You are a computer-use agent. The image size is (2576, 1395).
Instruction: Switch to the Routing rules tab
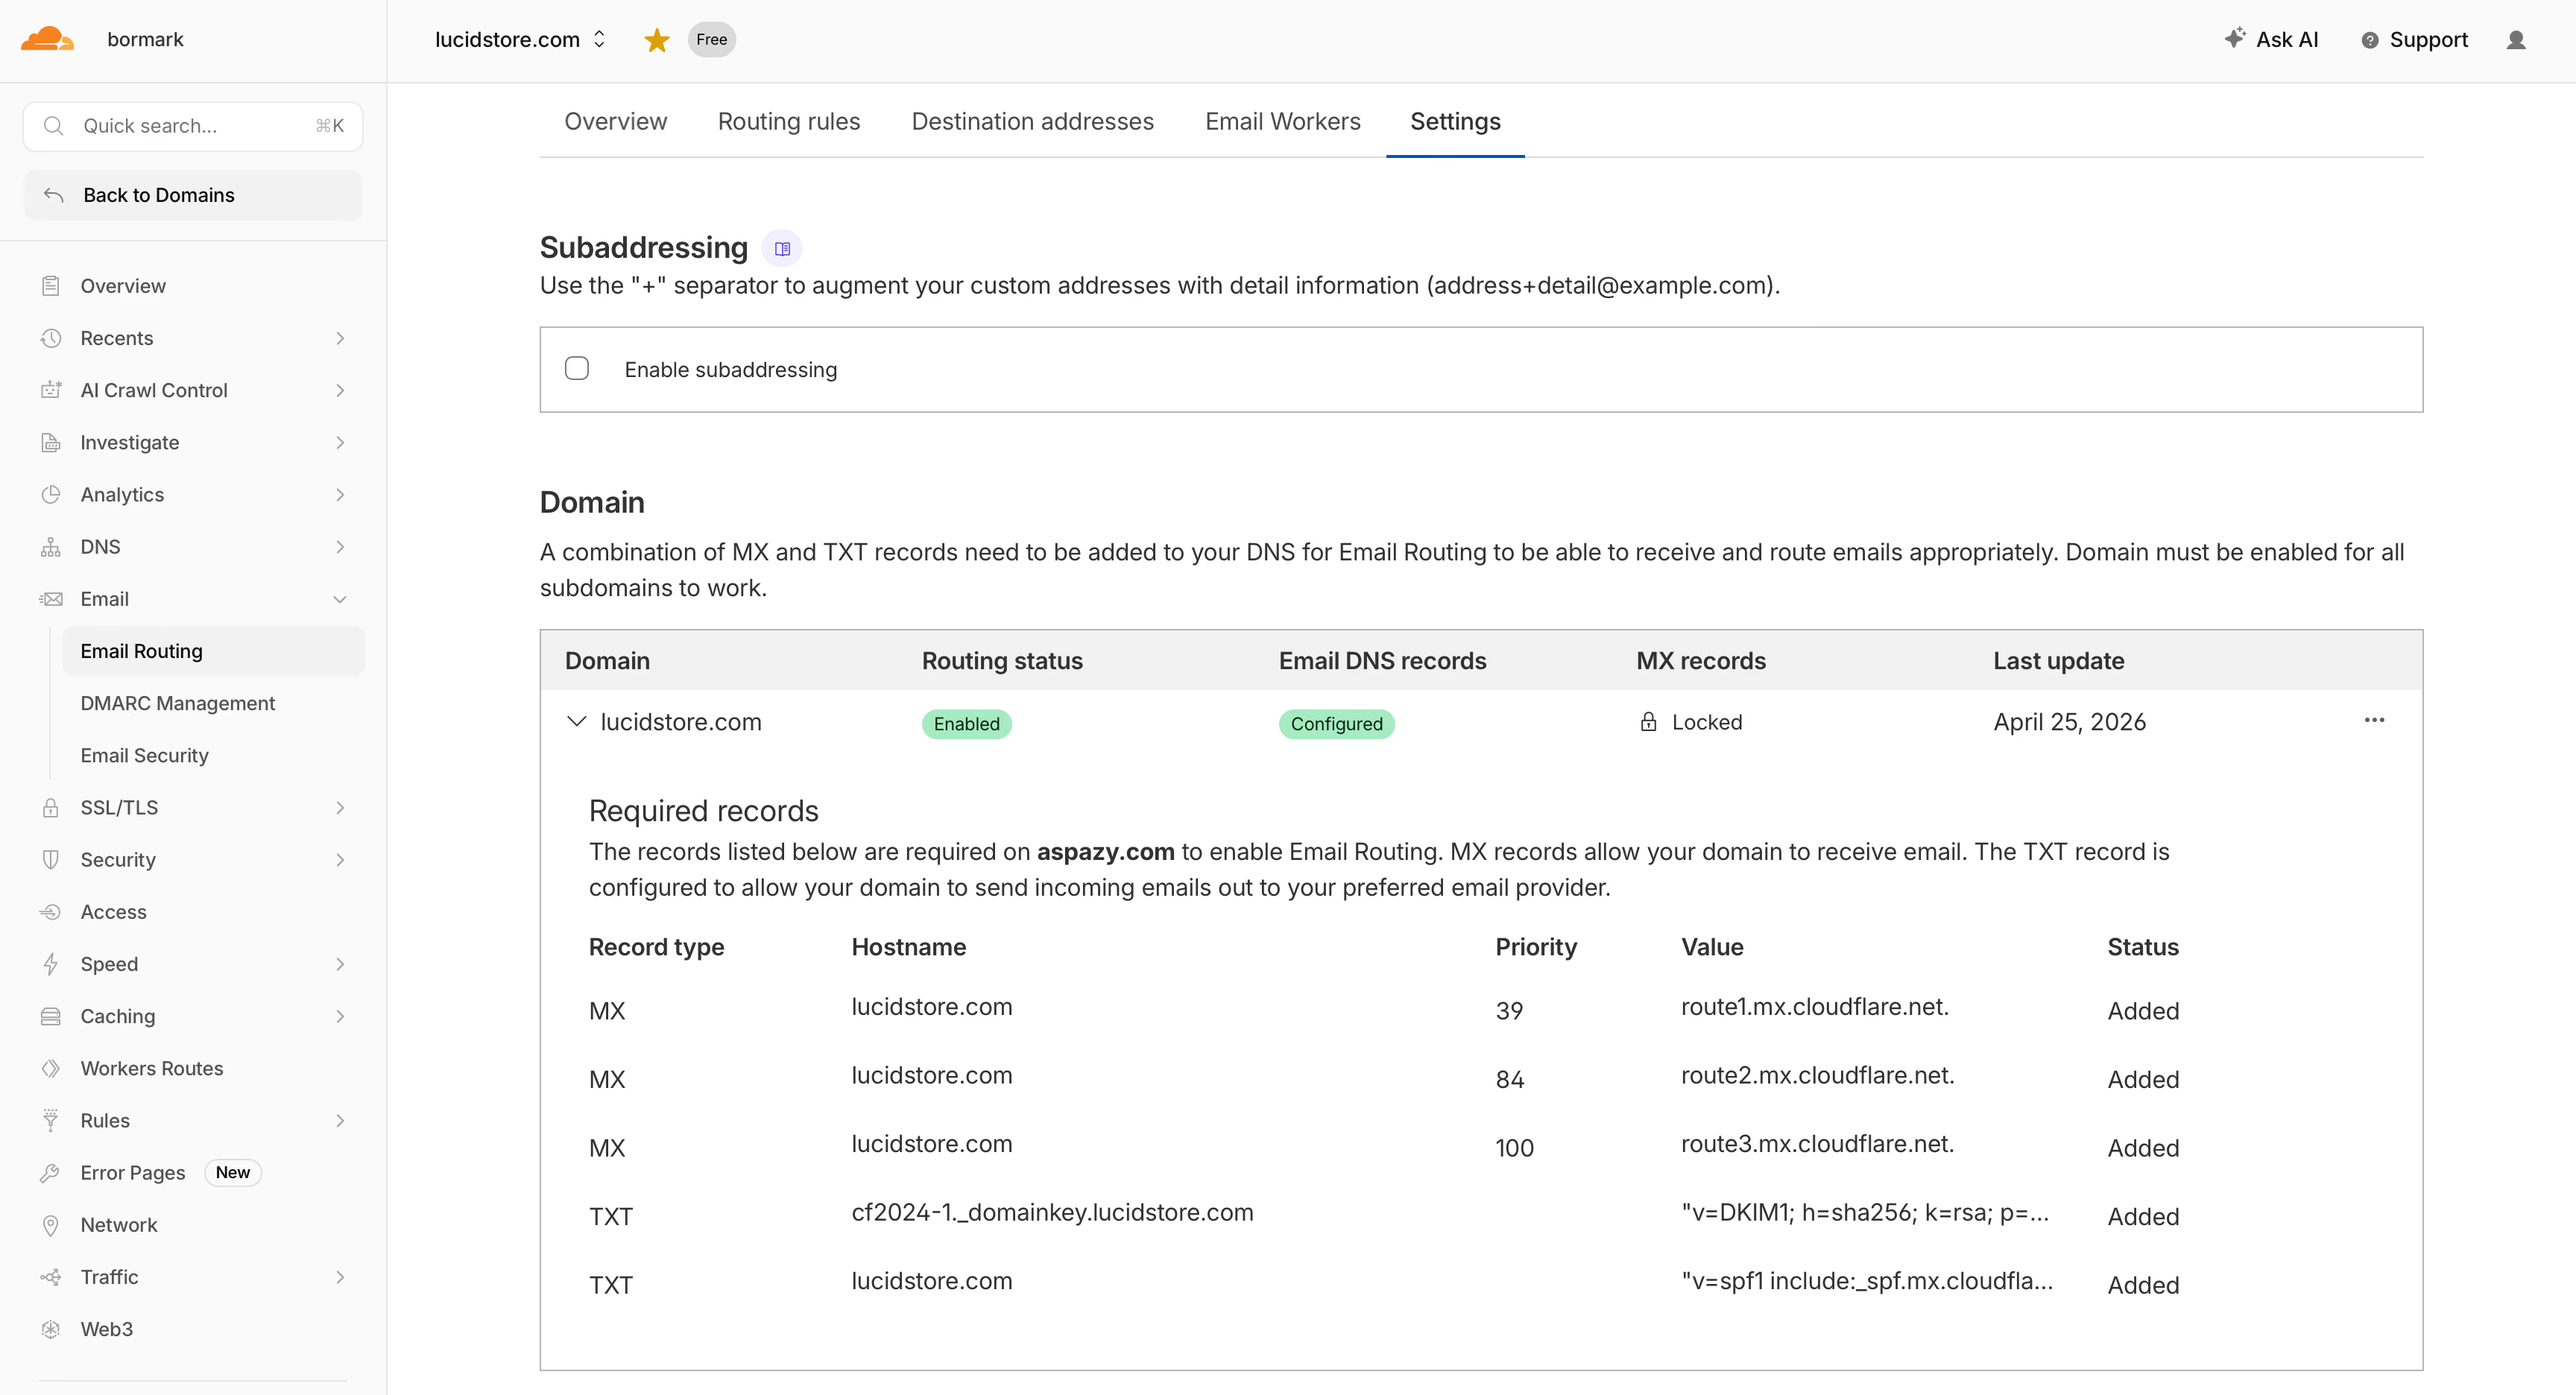coord(789,121)
